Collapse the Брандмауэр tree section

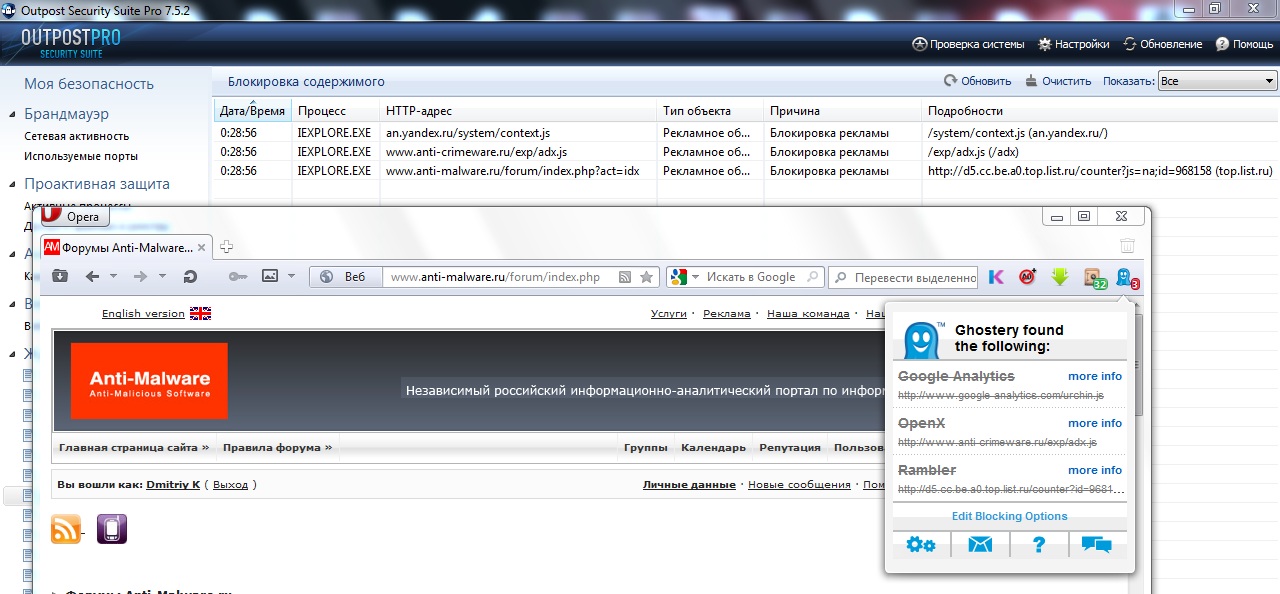pos(12,115)
